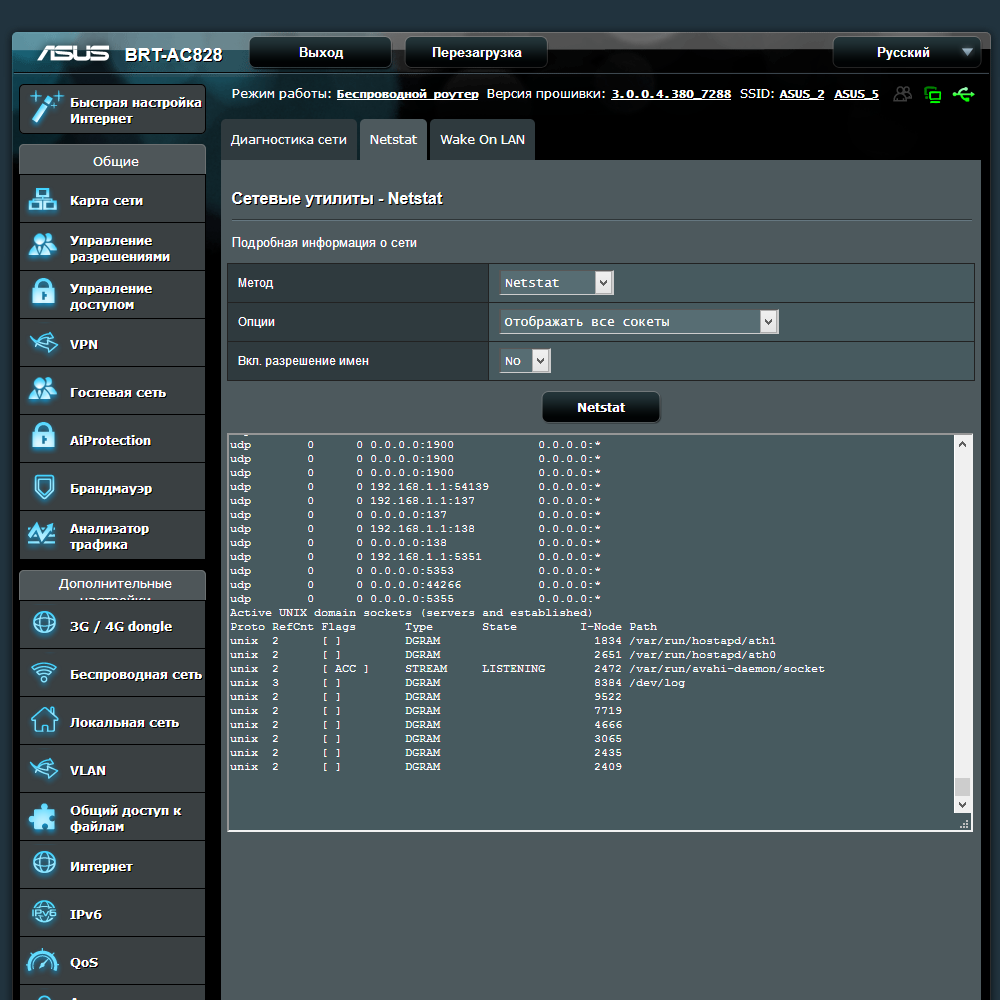Open the Анализатор трафика icon
The width and height of the screenshot is (1000, 1000).
point(42,534)
